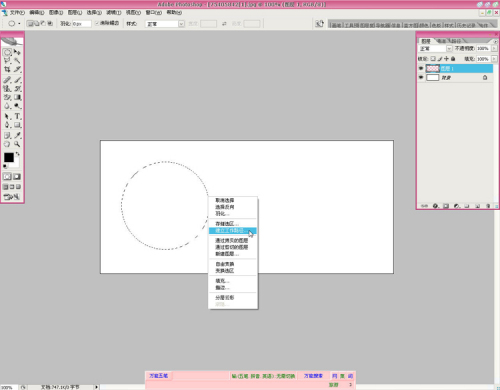Viewport: 500px width, 390px height.
Task: Open the marquee tool preset picker arrow
Action: [x=19, y=23]
